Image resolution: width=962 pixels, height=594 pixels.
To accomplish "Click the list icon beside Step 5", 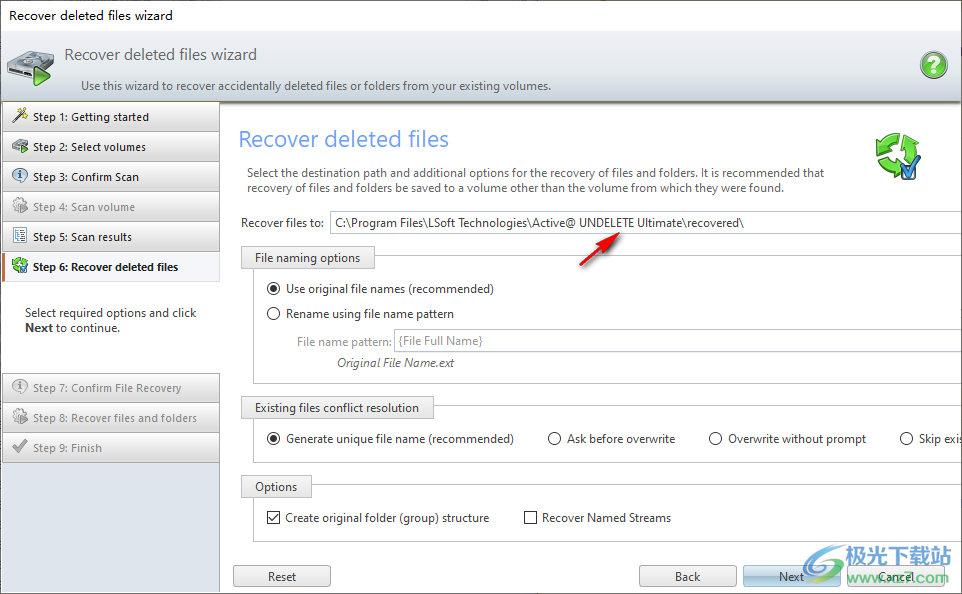I will (20, 236).
